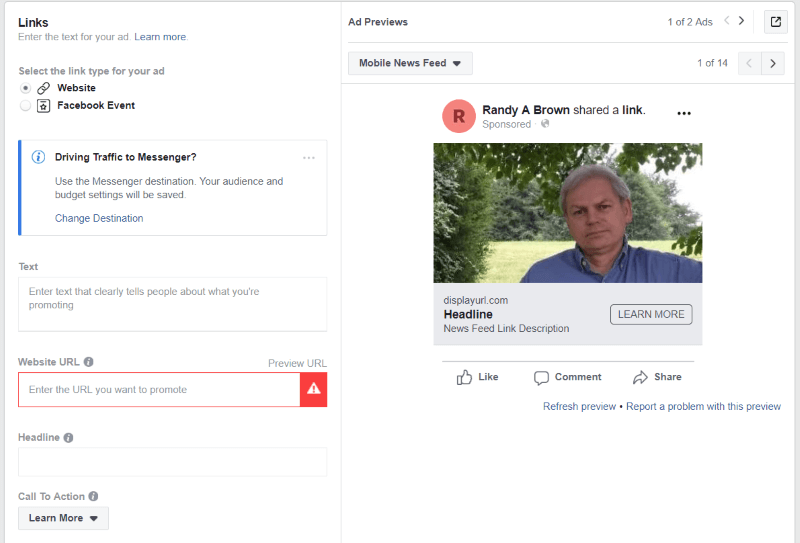Click the Refresh preview link
The width and height of the screenshot is (800, 543).
pos(579,406)
